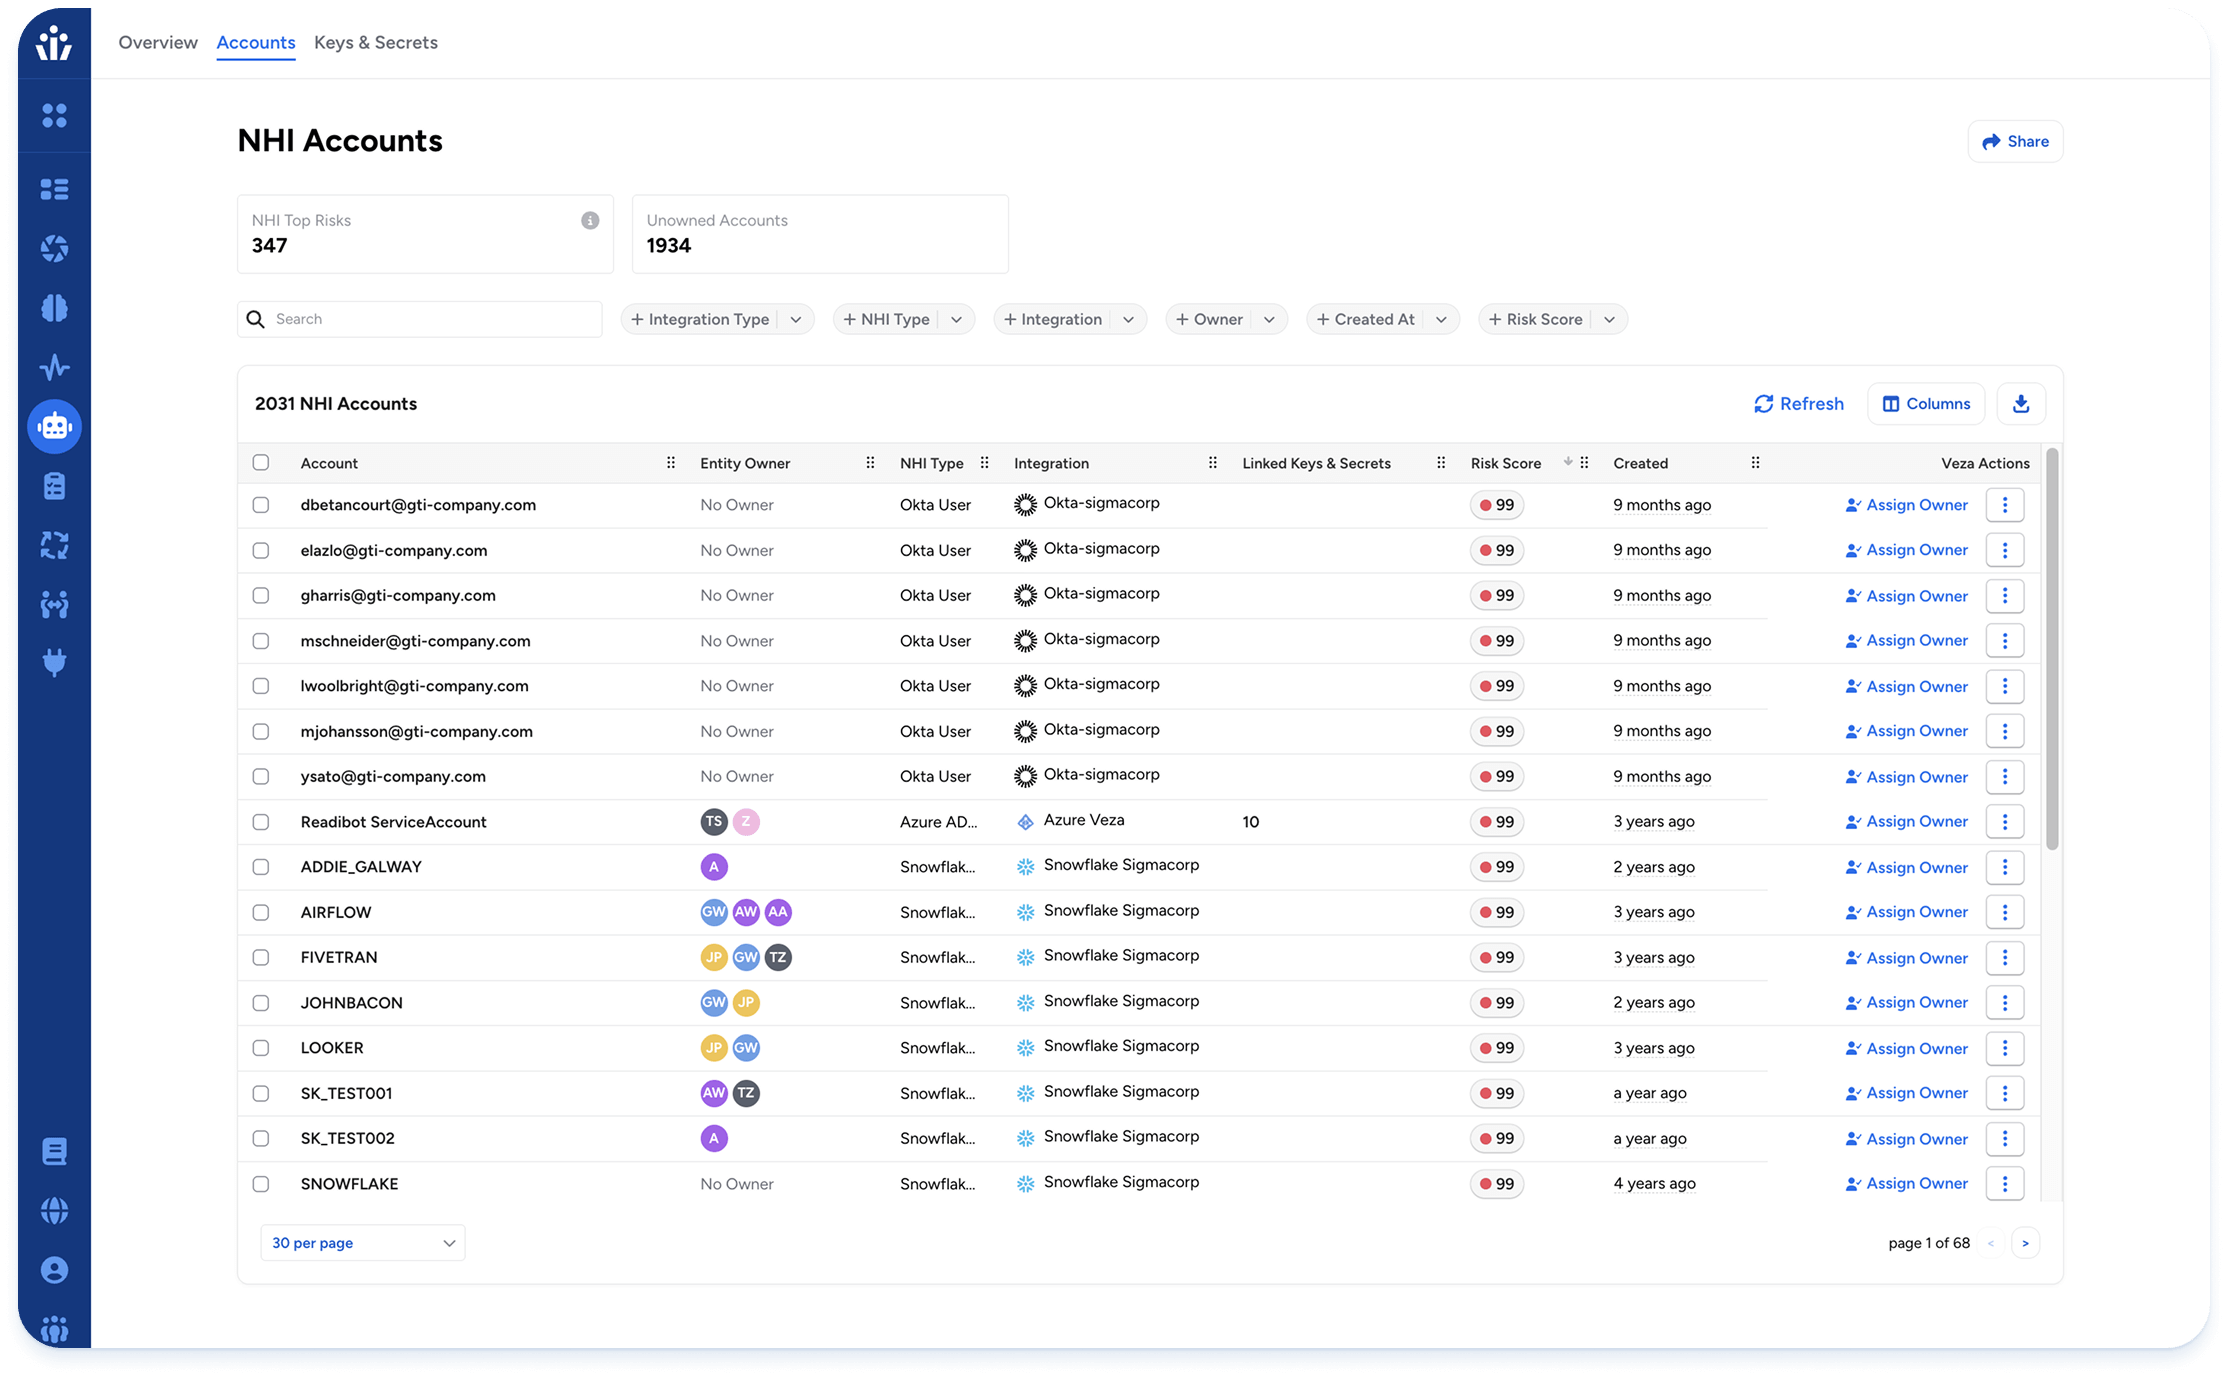Image resolution: width=2228 pixels, height=1377 pixels.
Task: Click the info icon on NHI Top Risks card
Action: pyautogui.click(x=590, y=221)
